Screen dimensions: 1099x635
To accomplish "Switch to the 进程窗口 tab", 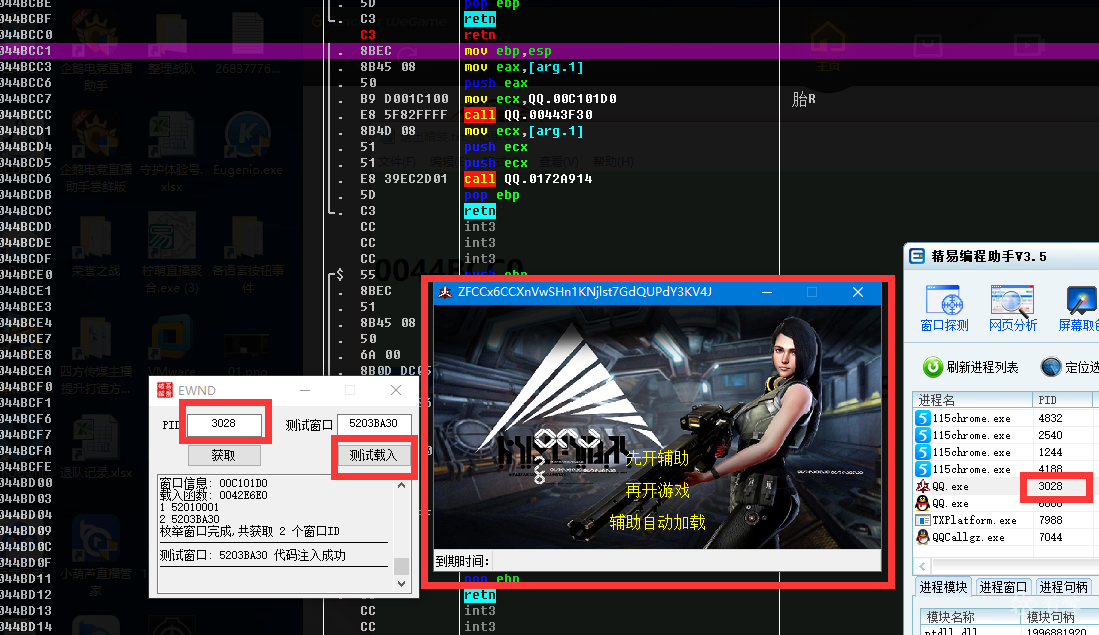I will [1003, 587].
